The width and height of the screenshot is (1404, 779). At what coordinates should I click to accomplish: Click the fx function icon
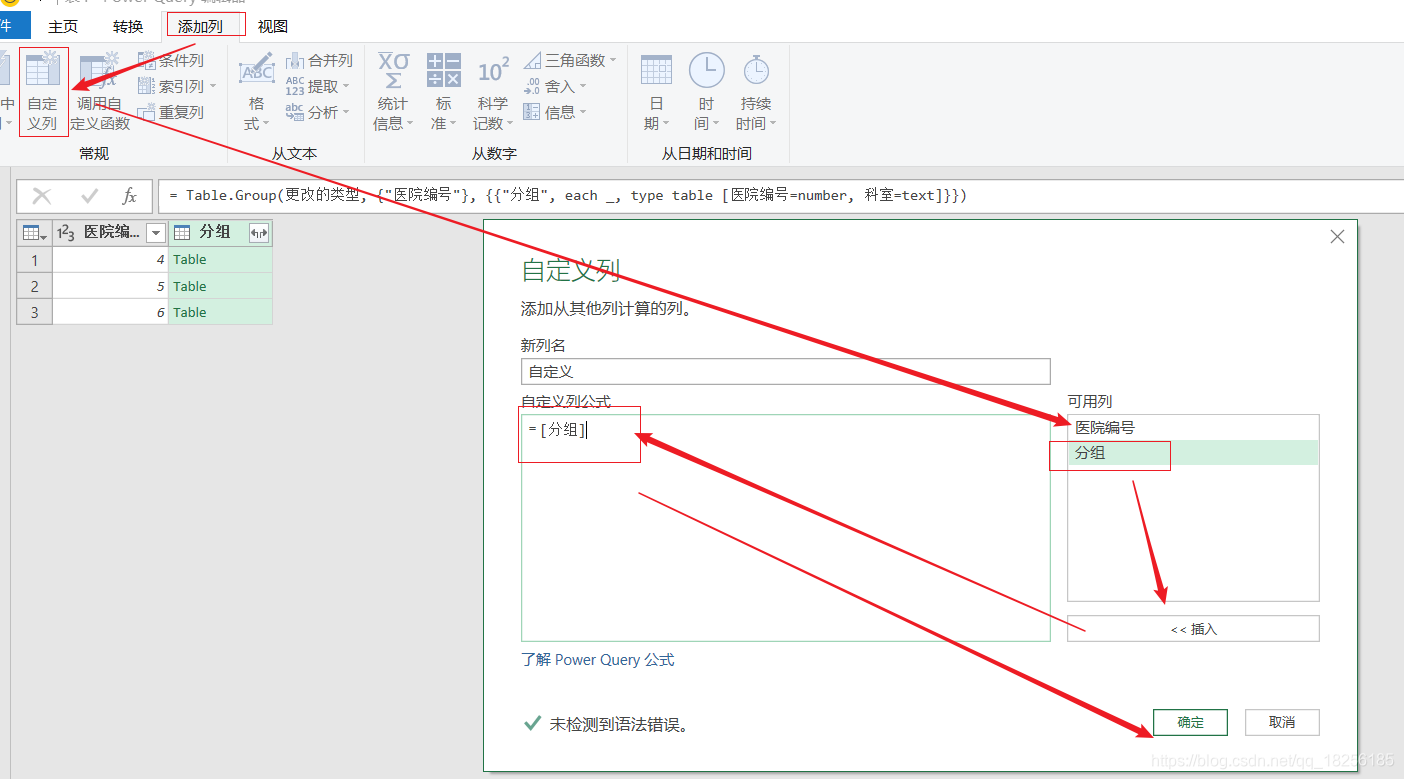[x=129, y=196]
